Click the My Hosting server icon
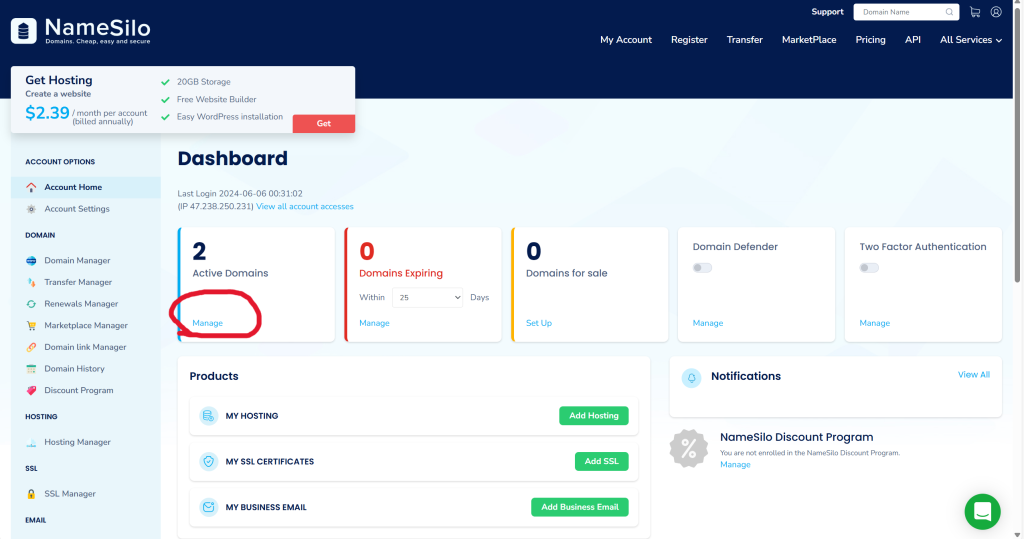 coord(208,416)
